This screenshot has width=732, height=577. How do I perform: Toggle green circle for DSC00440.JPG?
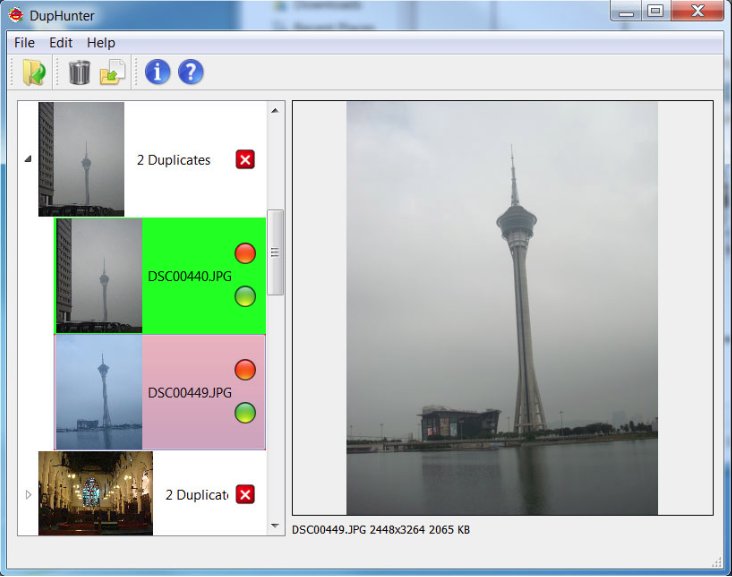click(x=245, y=296)
